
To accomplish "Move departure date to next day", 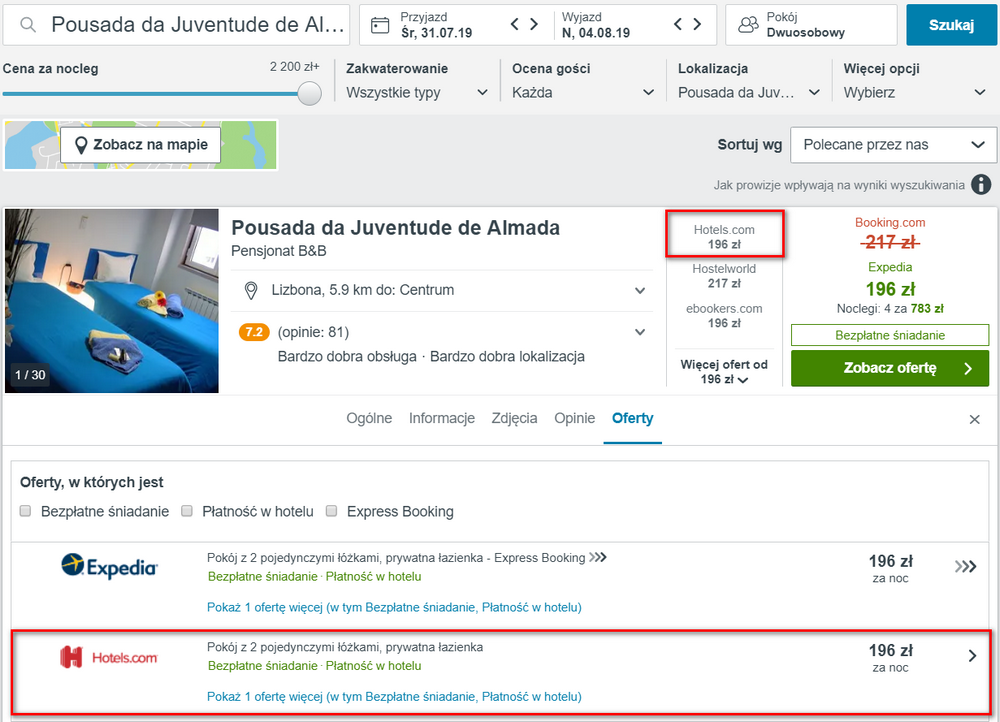I will 698,24.
